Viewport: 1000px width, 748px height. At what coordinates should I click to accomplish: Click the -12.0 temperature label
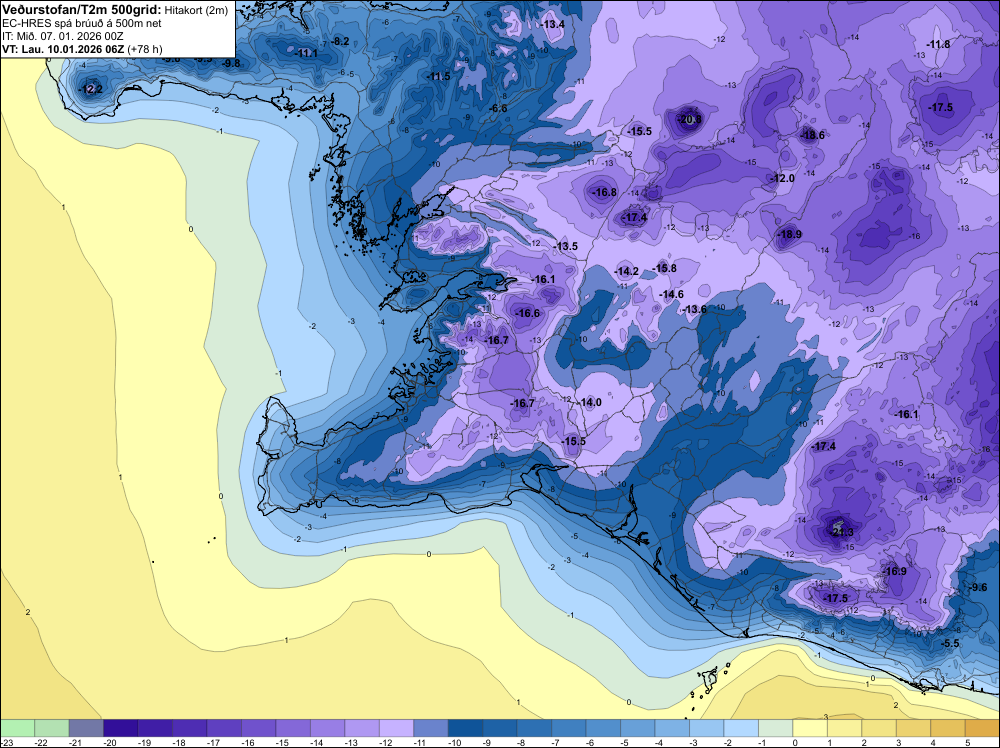click(783, 179)
